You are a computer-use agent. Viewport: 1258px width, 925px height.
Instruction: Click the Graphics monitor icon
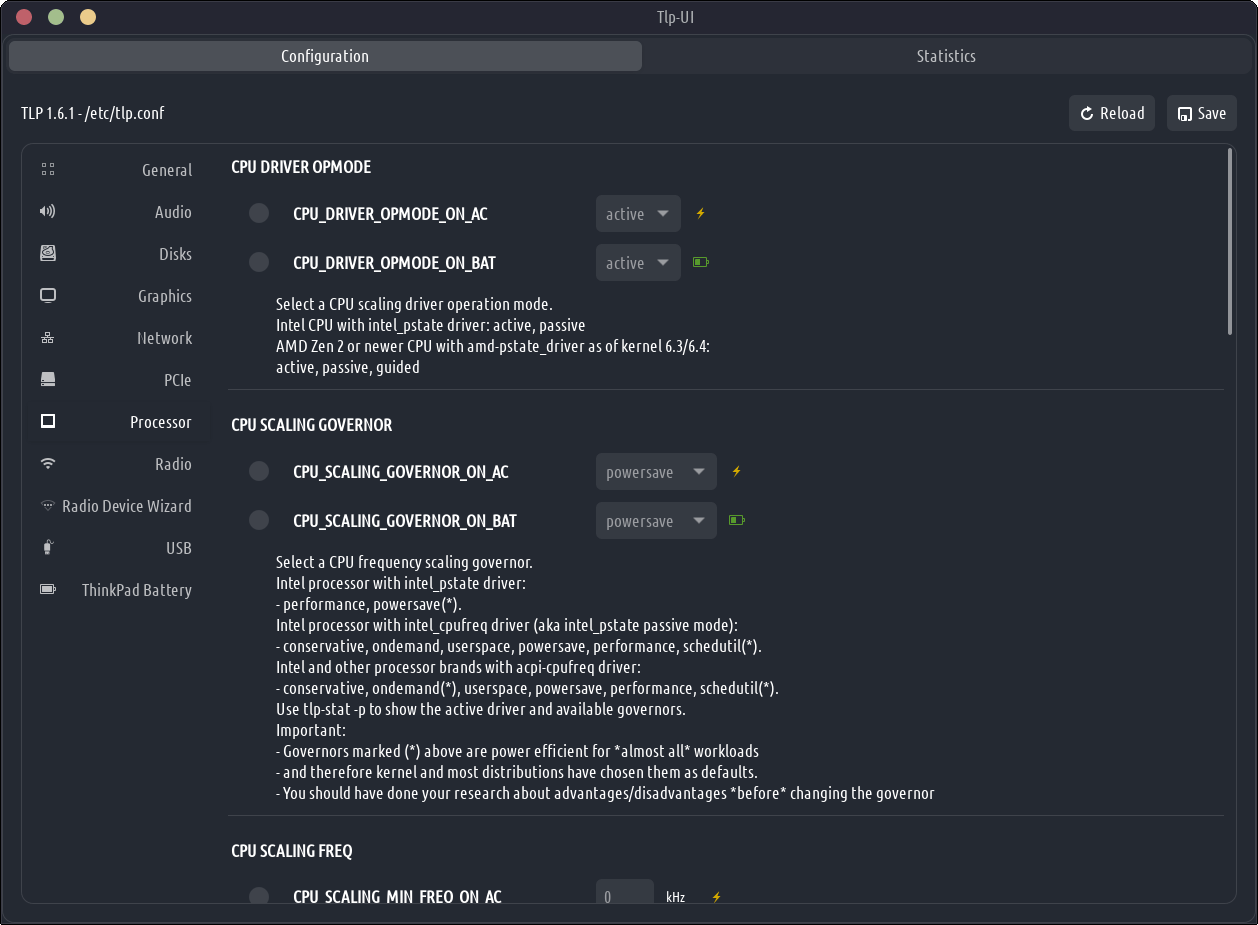[48, 296]
